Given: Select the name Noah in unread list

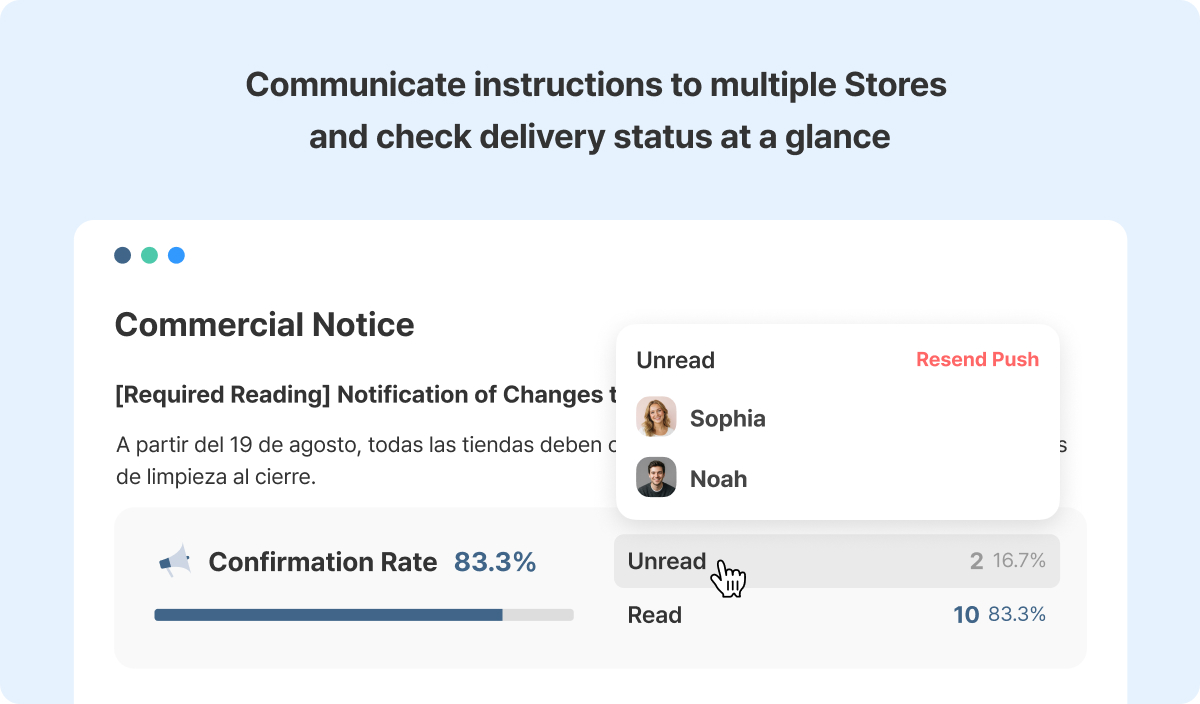Looking at the screenshot, I should pos(719,479).
